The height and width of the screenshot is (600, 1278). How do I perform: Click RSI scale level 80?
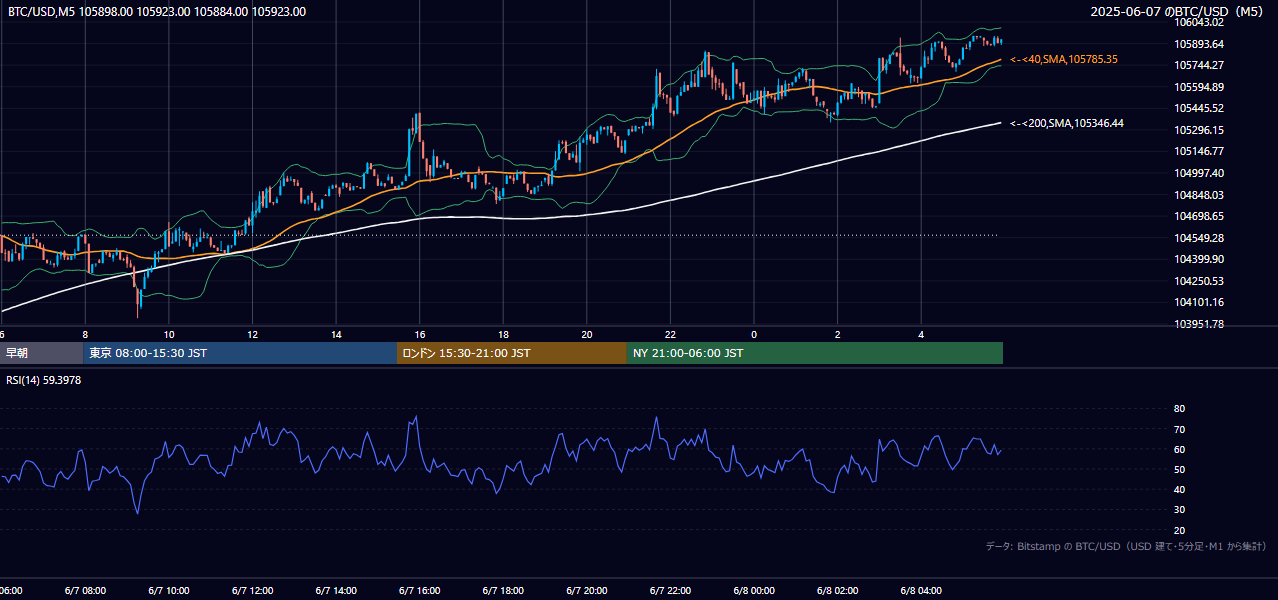(x=1180, y=409)
